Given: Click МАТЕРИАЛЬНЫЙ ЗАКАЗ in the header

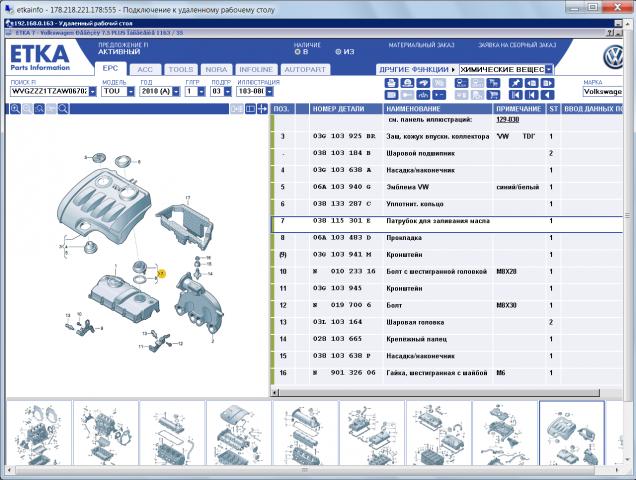Looking at the screenshot, I should point(421,45).
